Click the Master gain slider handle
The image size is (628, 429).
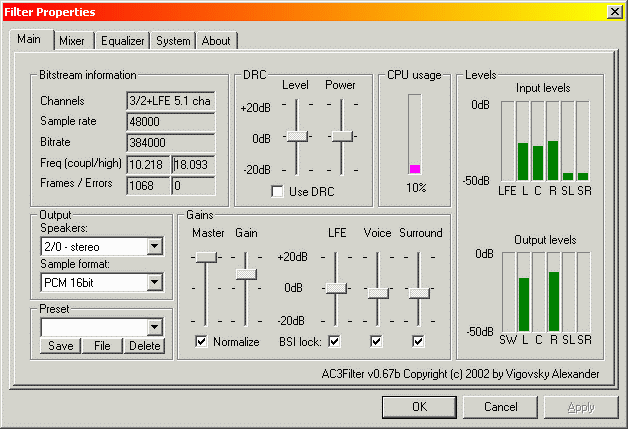206,257
